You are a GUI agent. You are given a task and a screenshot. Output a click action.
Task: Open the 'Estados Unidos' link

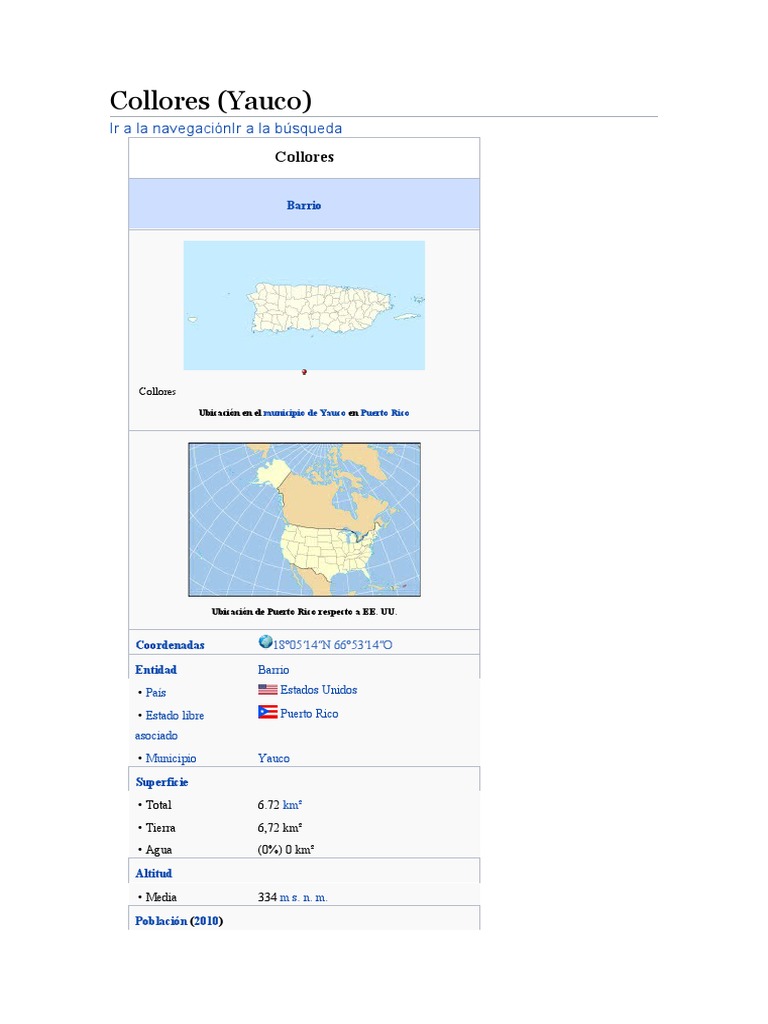click(x=319, y=690)
